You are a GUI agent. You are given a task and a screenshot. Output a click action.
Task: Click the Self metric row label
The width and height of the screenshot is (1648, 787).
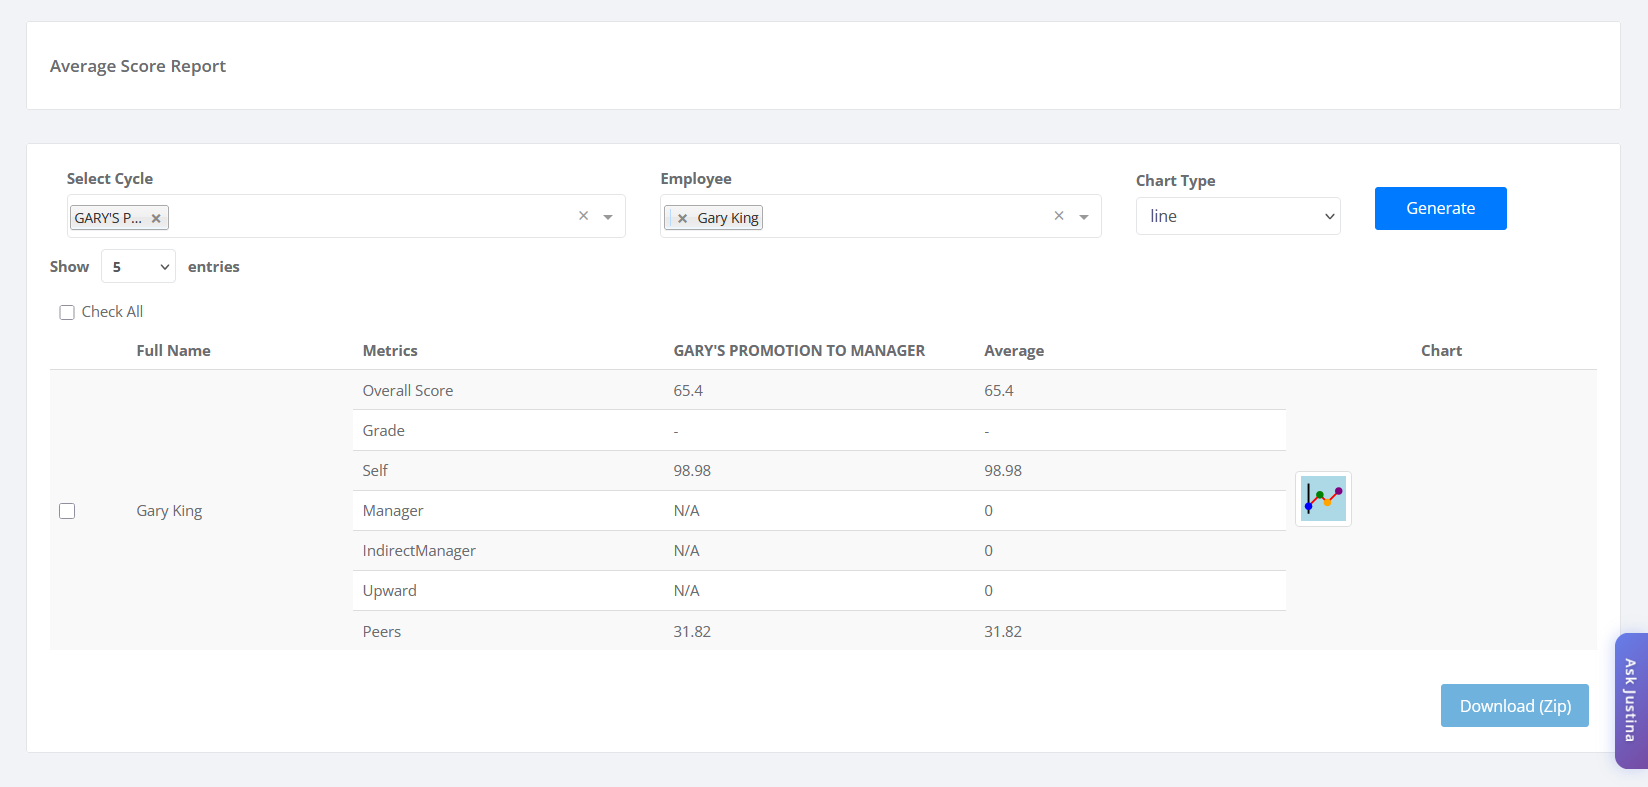click(375, 471)
